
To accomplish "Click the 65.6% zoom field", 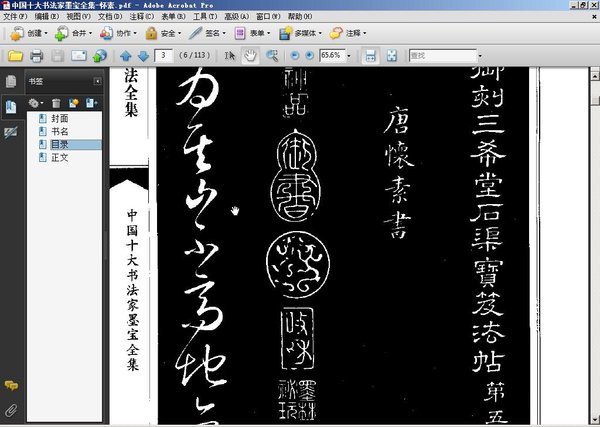I will (x=332, y=55).
